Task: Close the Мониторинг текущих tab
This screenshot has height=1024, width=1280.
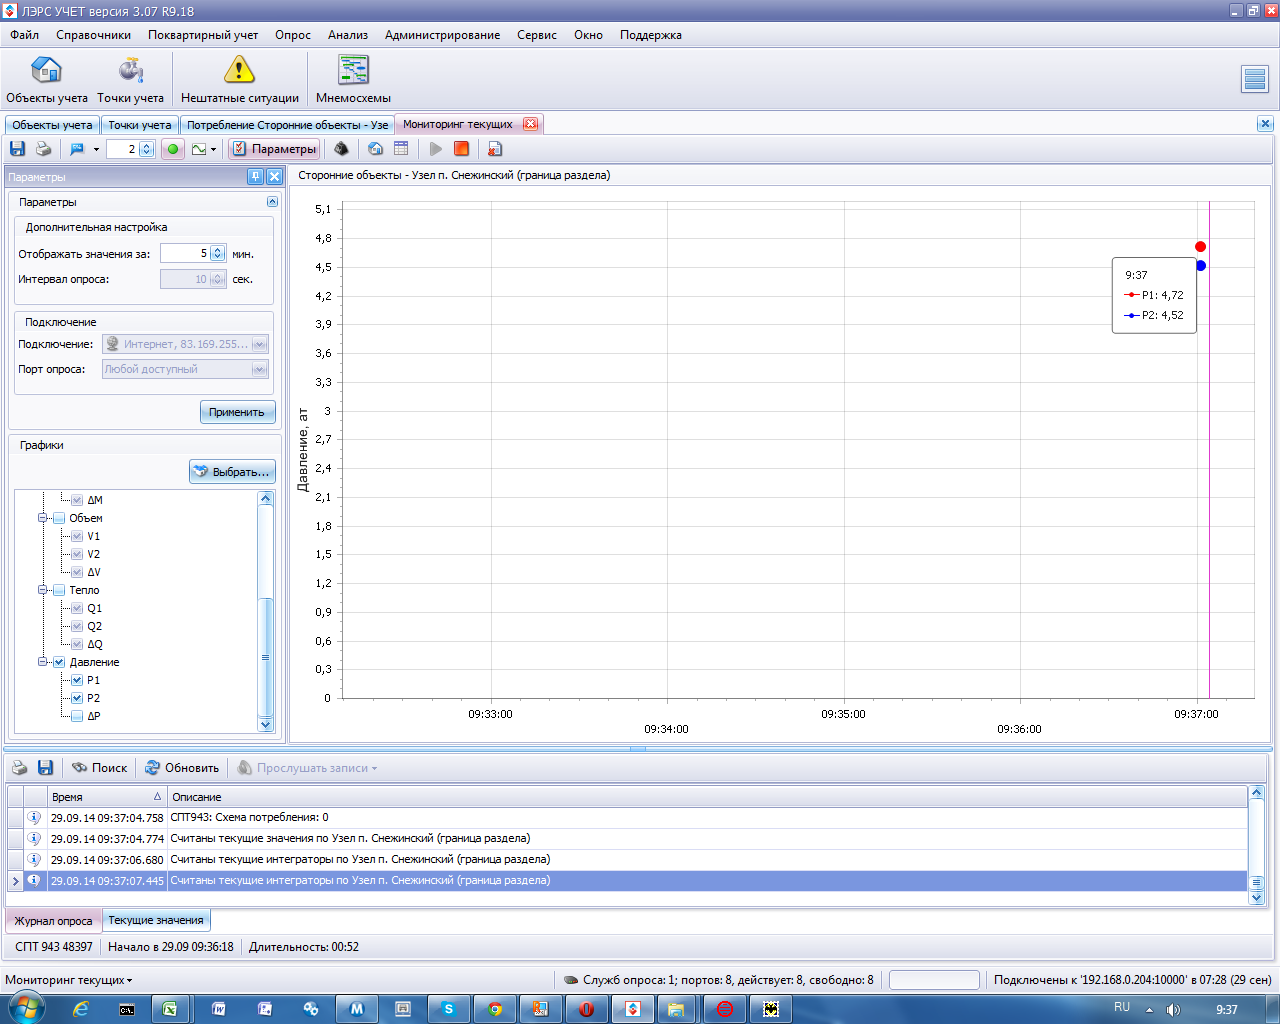Action: tap(530, 124)
